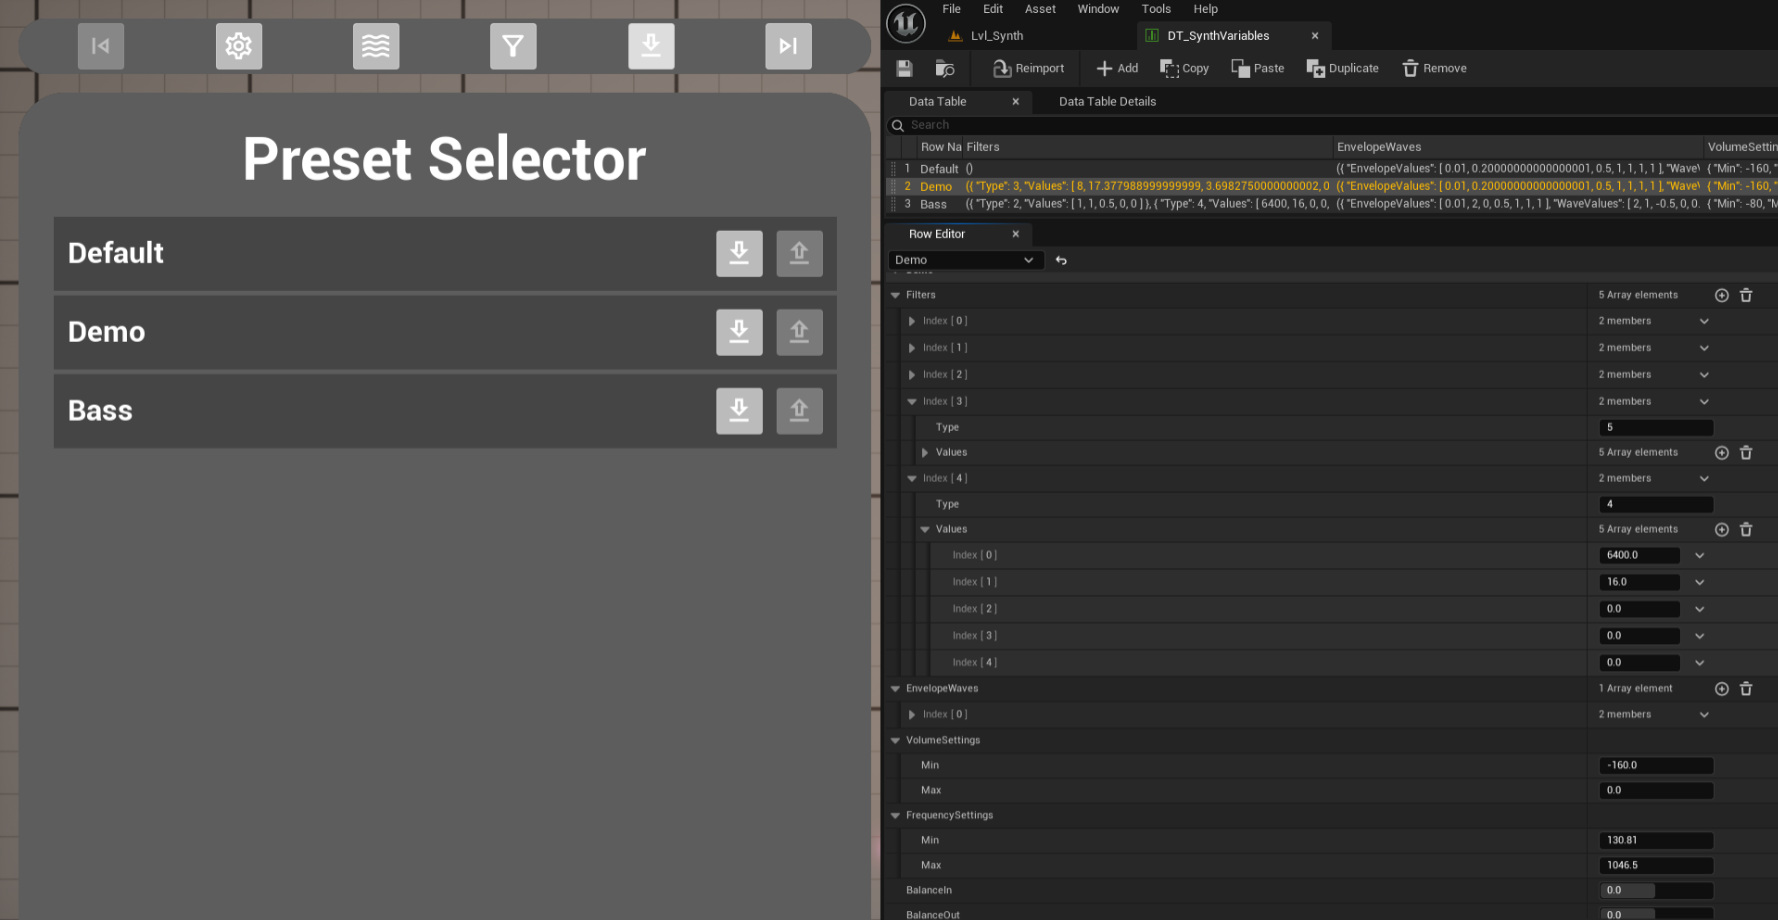Edit Index [3] Type value 5
Viewport: 1778px width, 920px height.
tap(1656, 427)
